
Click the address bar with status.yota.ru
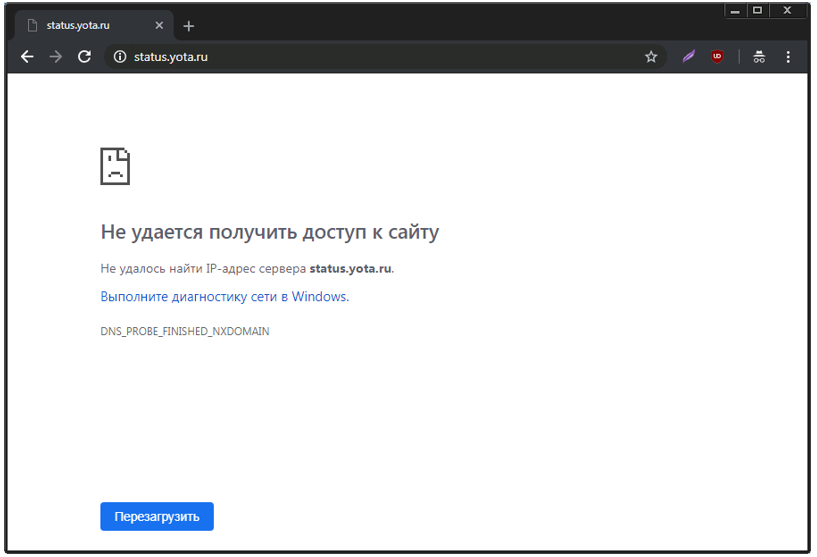(x=380, y=57)
